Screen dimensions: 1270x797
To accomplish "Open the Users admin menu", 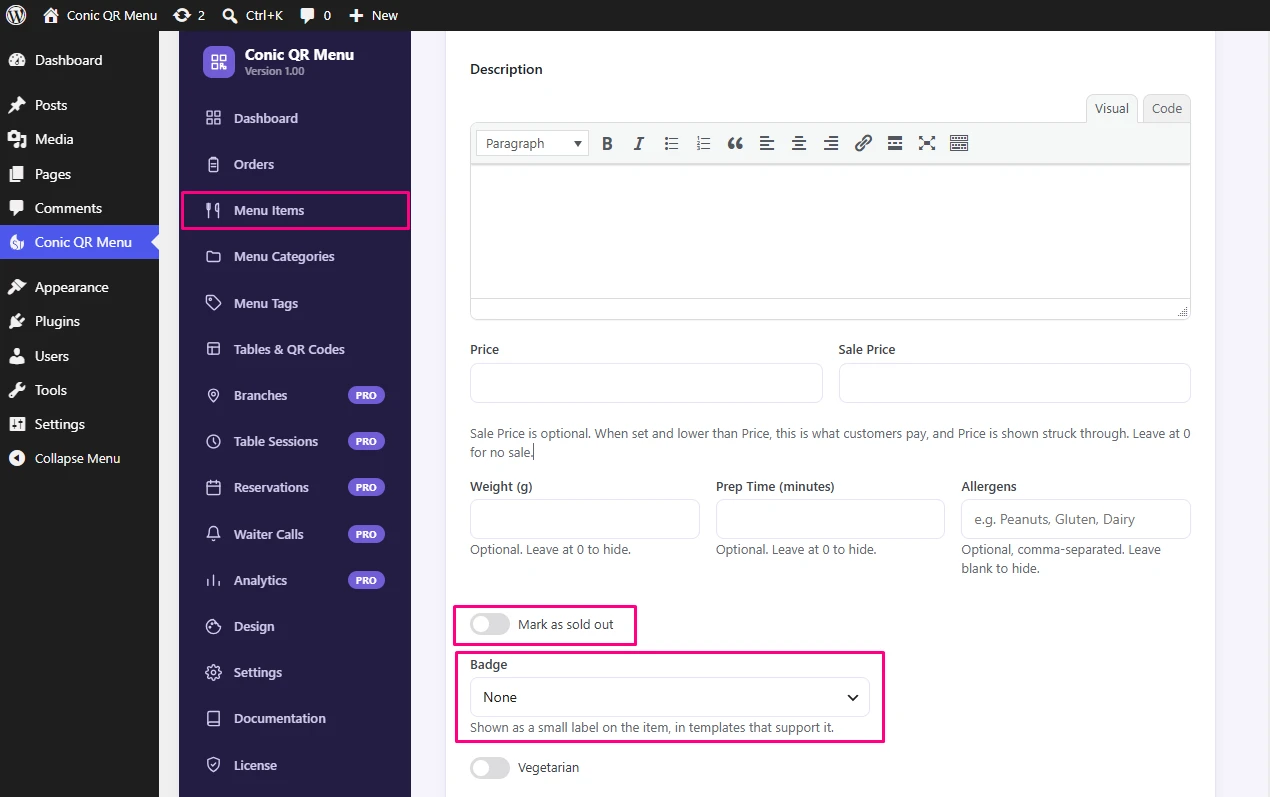I will pos(79,356).
